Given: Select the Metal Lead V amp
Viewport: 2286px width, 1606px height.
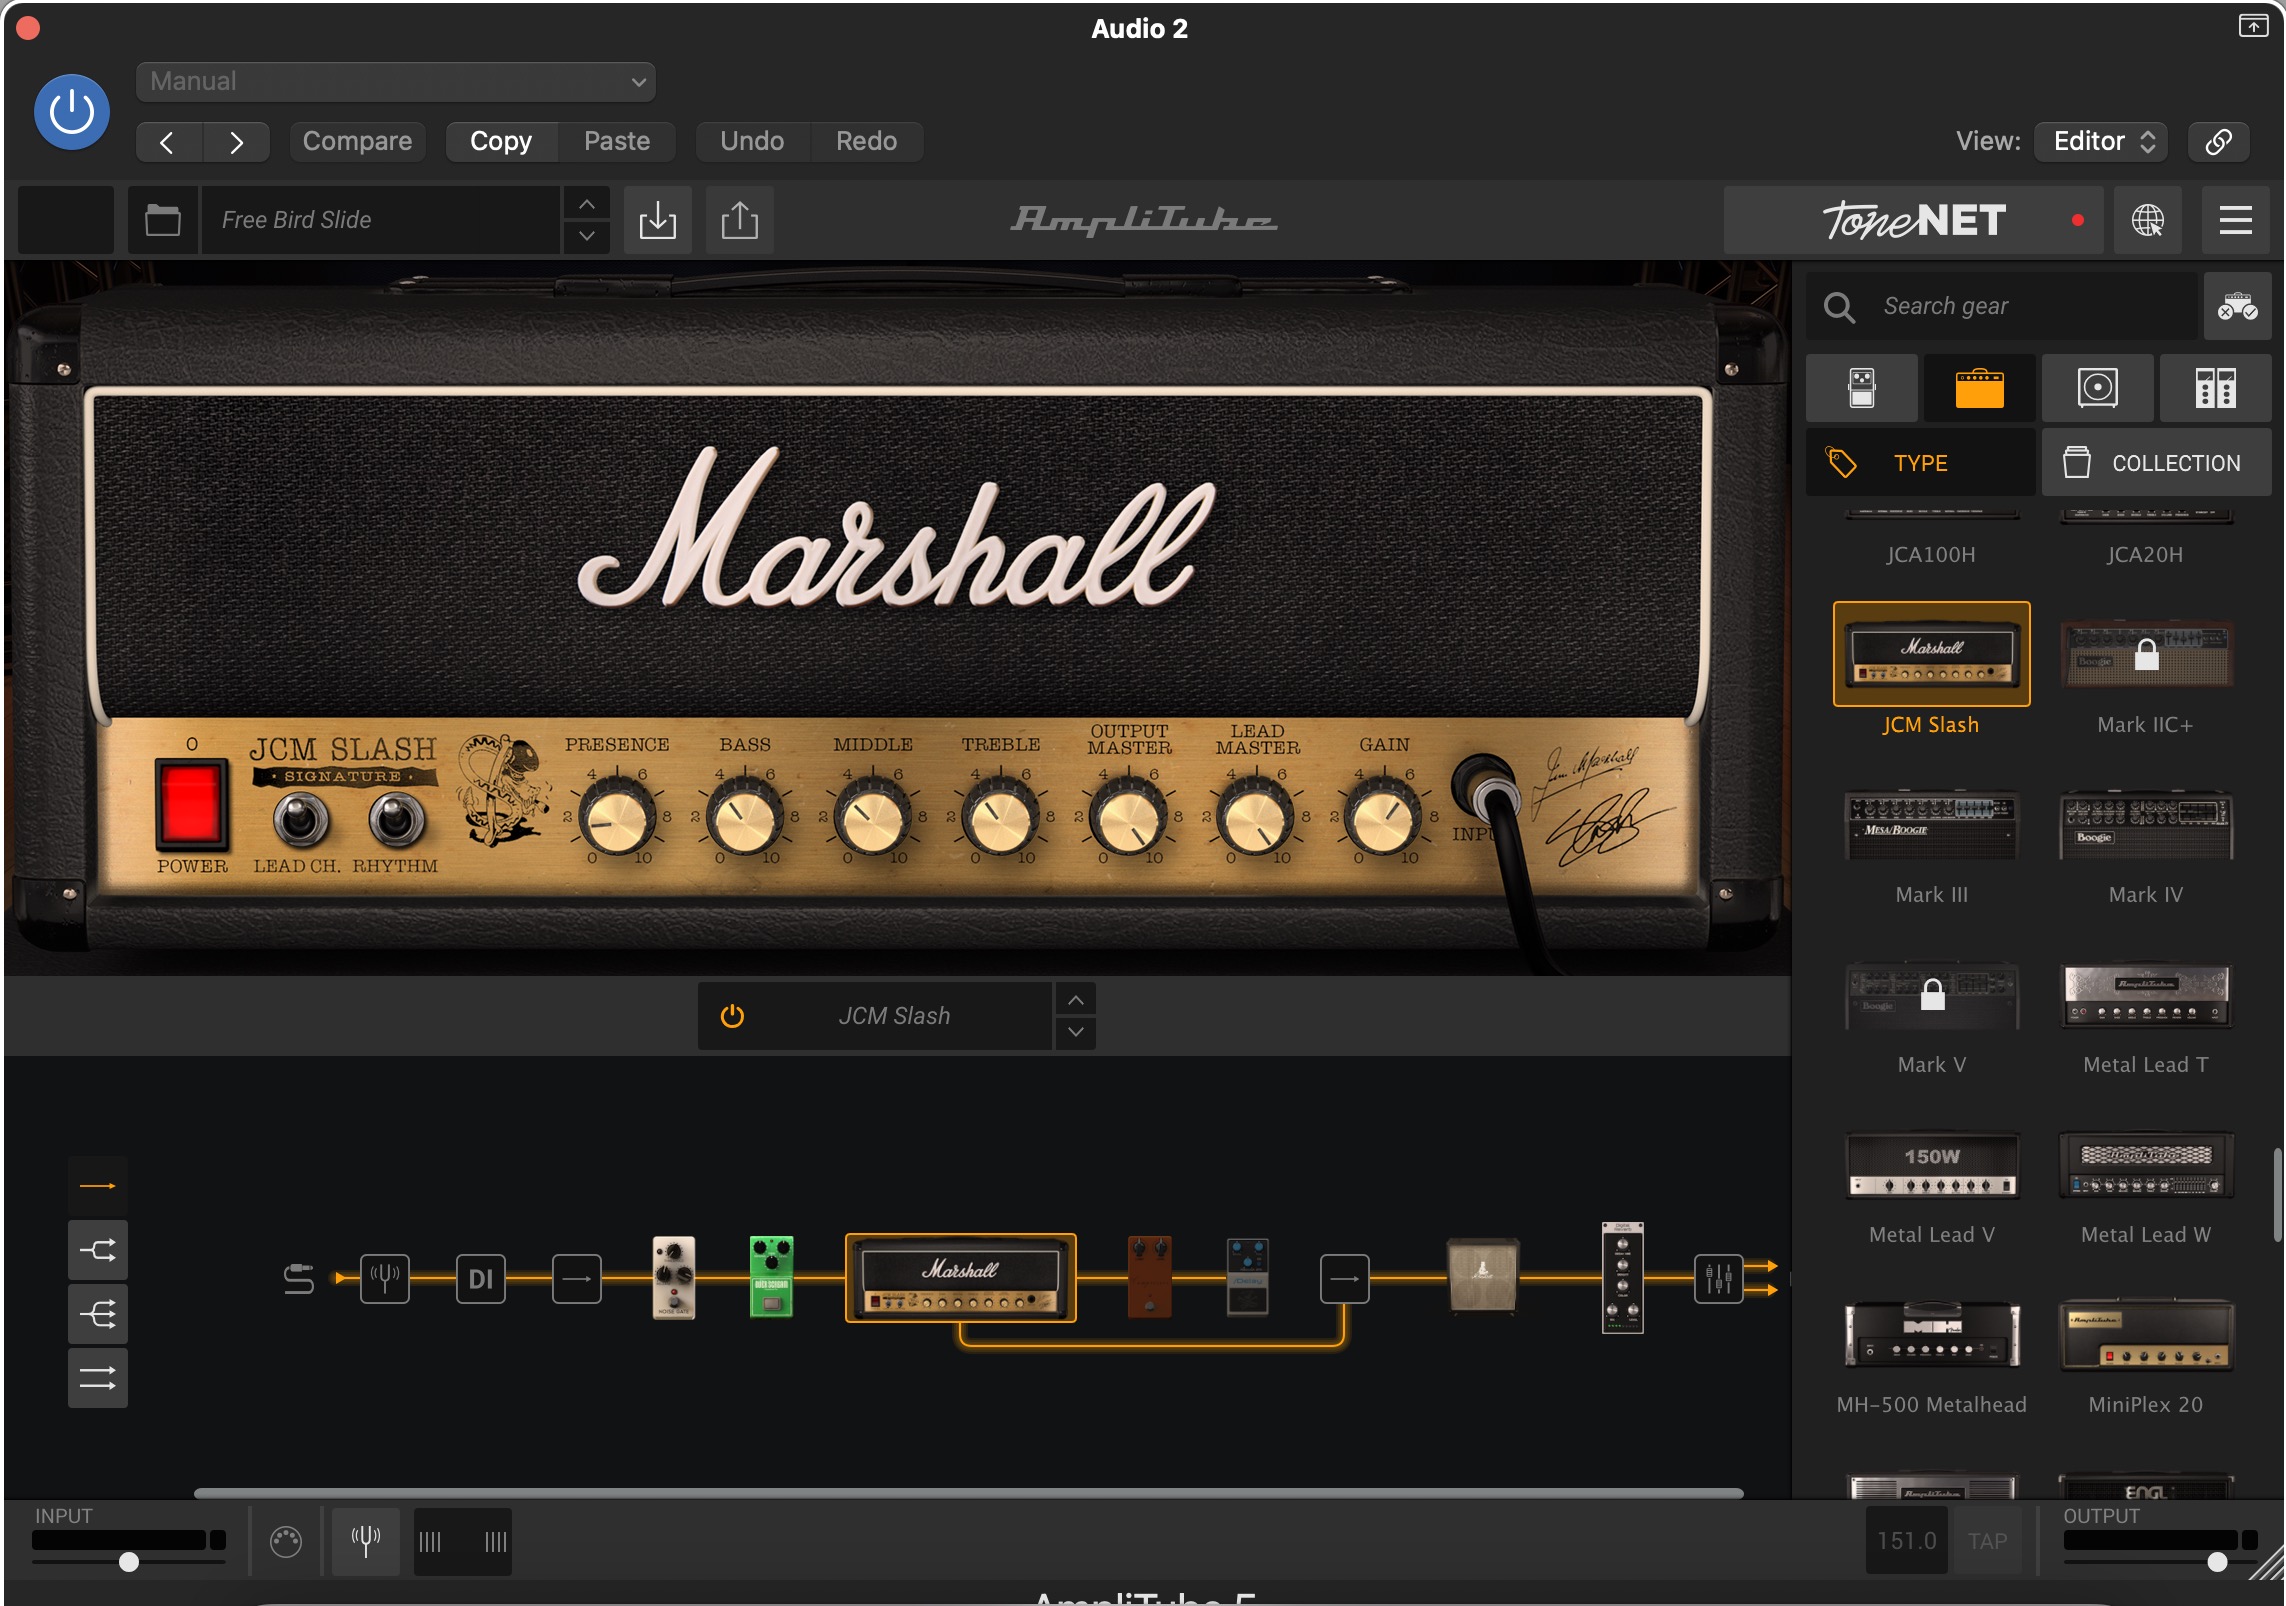Looking at the screenshot, I should tap(1931, 1166).
